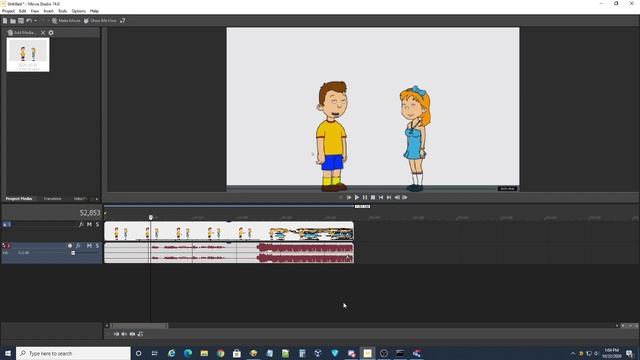640x360 pixels.
Task: Open the Windows Start menu
Action: (8, 353)
